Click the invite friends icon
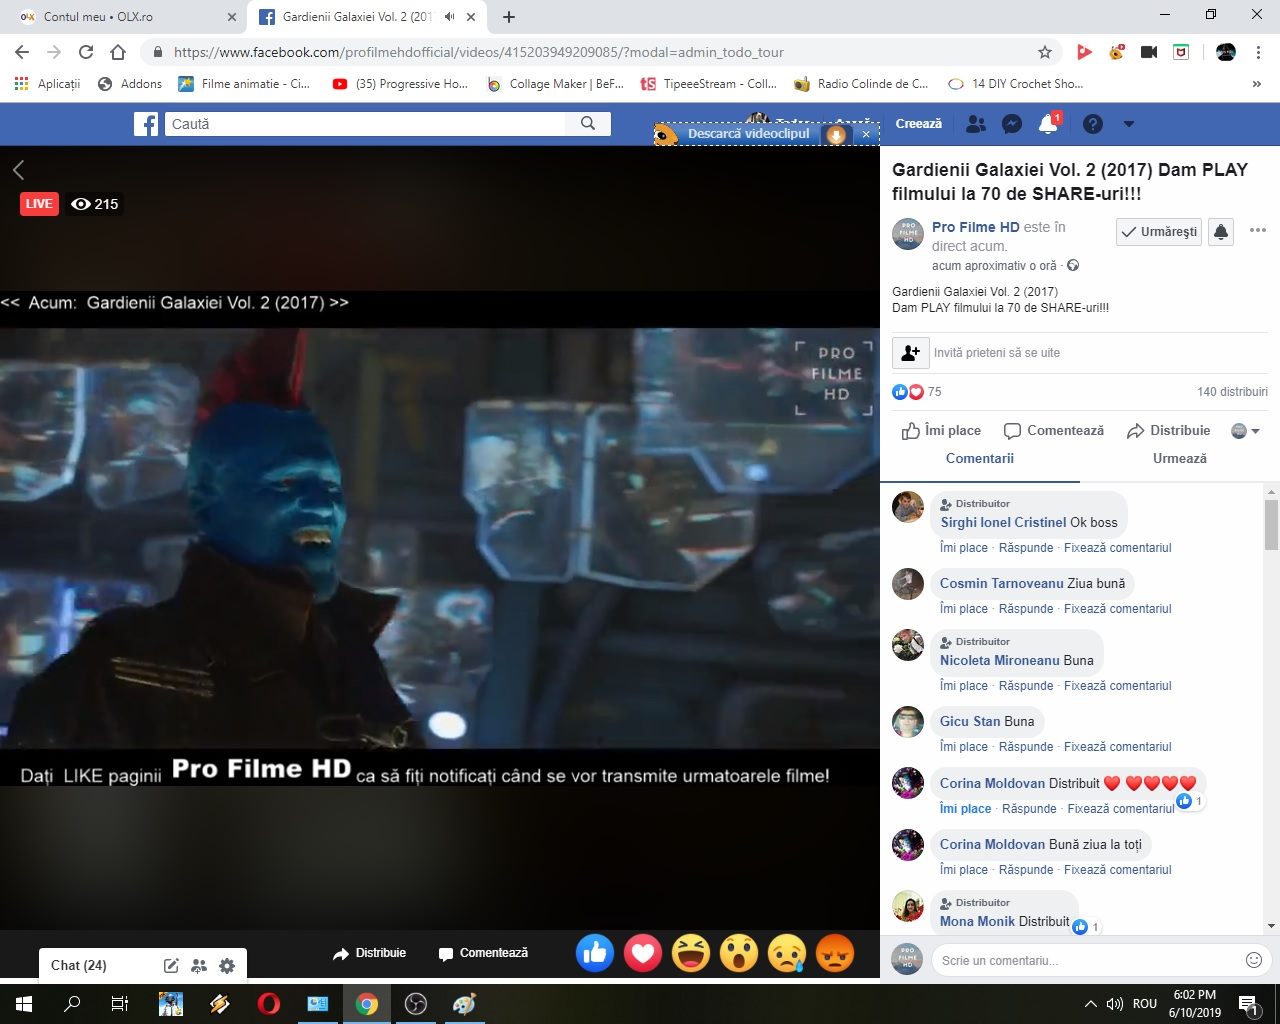The height and width of the screenshot is (1024, 1280). click(x=910, y=353)
